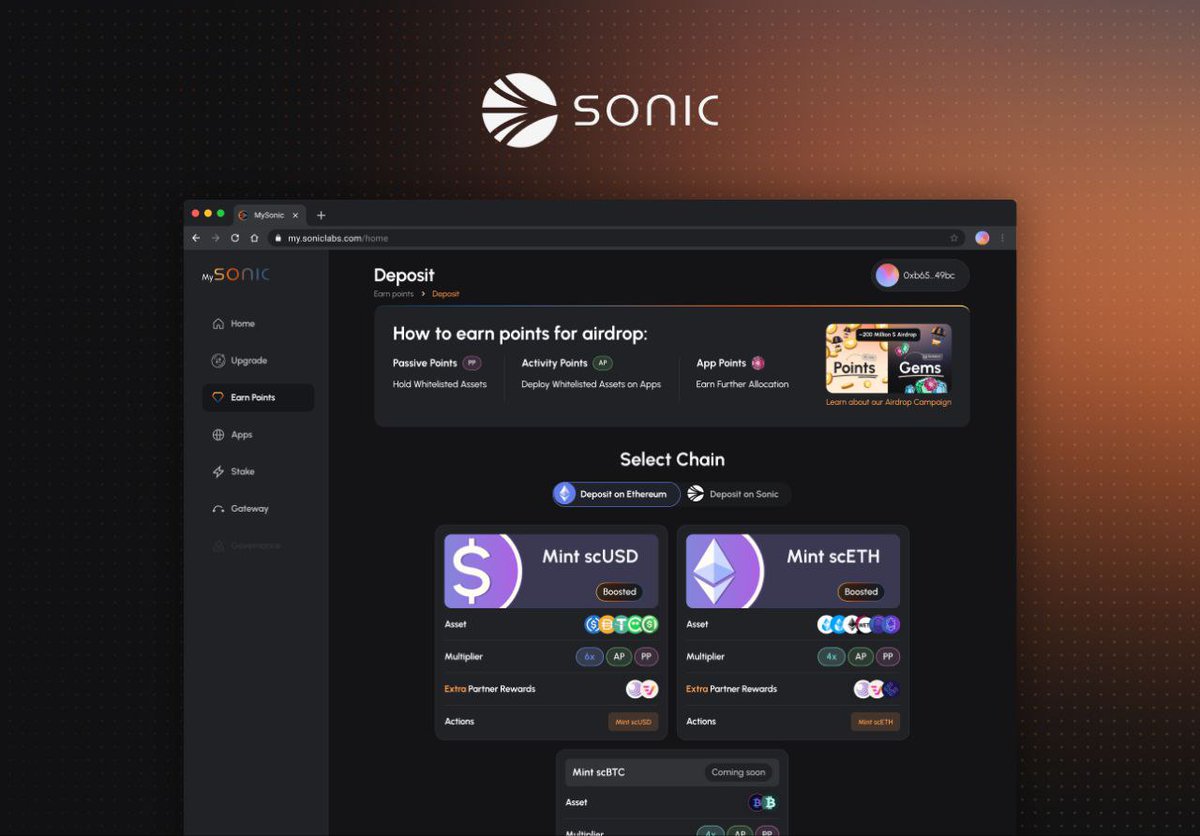Click Coming soon badge on Mint scBTC
The width and height of the screenshot is (1200, 836).
click(738, 772)
